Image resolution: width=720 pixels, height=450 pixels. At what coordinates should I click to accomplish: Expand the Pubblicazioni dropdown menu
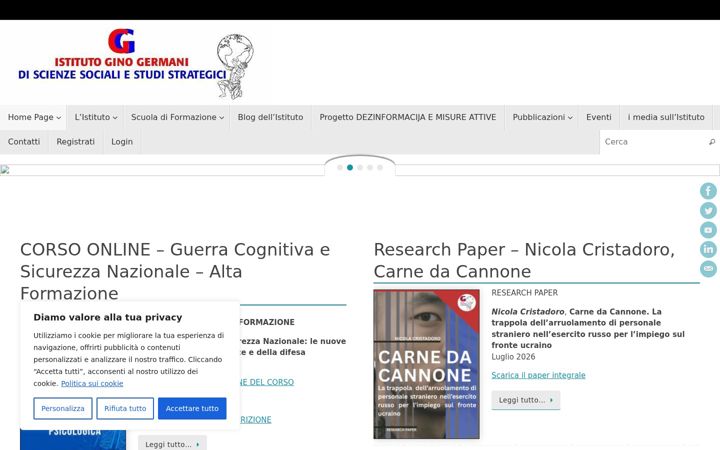(x=542, y=117)
